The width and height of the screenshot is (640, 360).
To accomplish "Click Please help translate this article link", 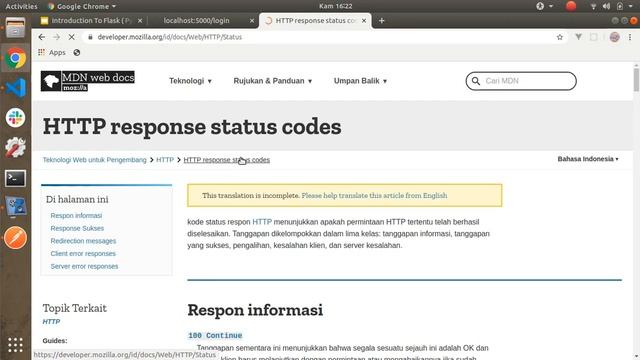I will pyautogui.click(x=374, y=196).
